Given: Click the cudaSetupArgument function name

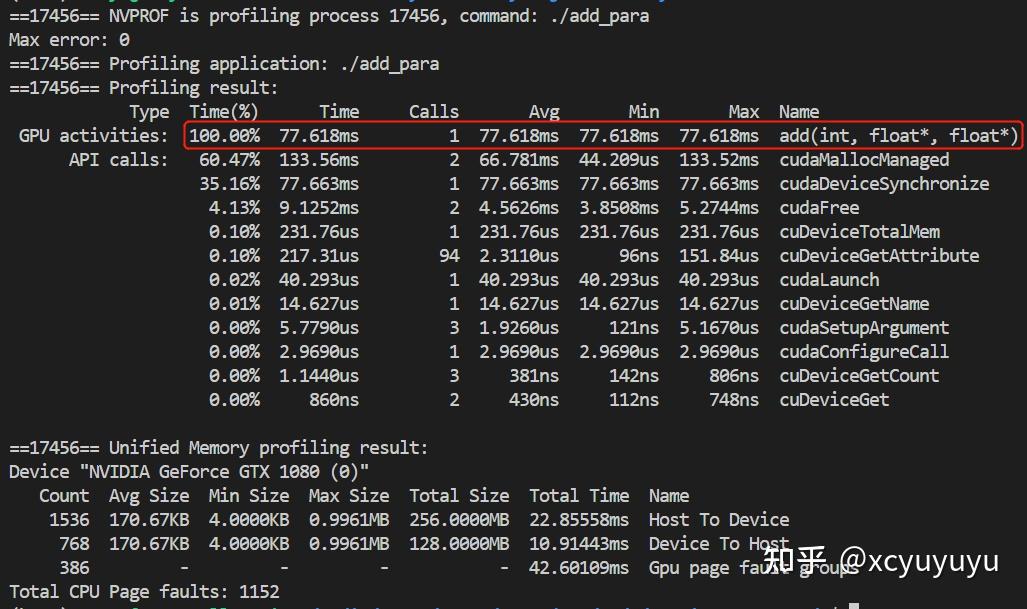Looking at the screenshot, I should pos(864,328).
